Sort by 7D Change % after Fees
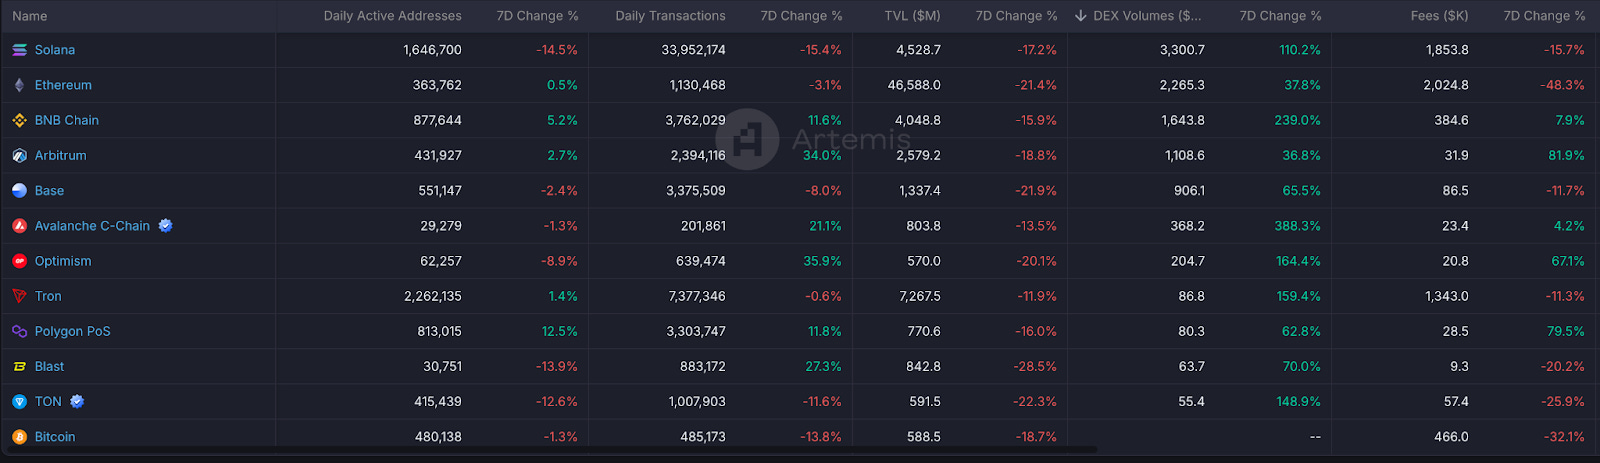This screenshot has width=1600, height=463. click(1545, 16)
